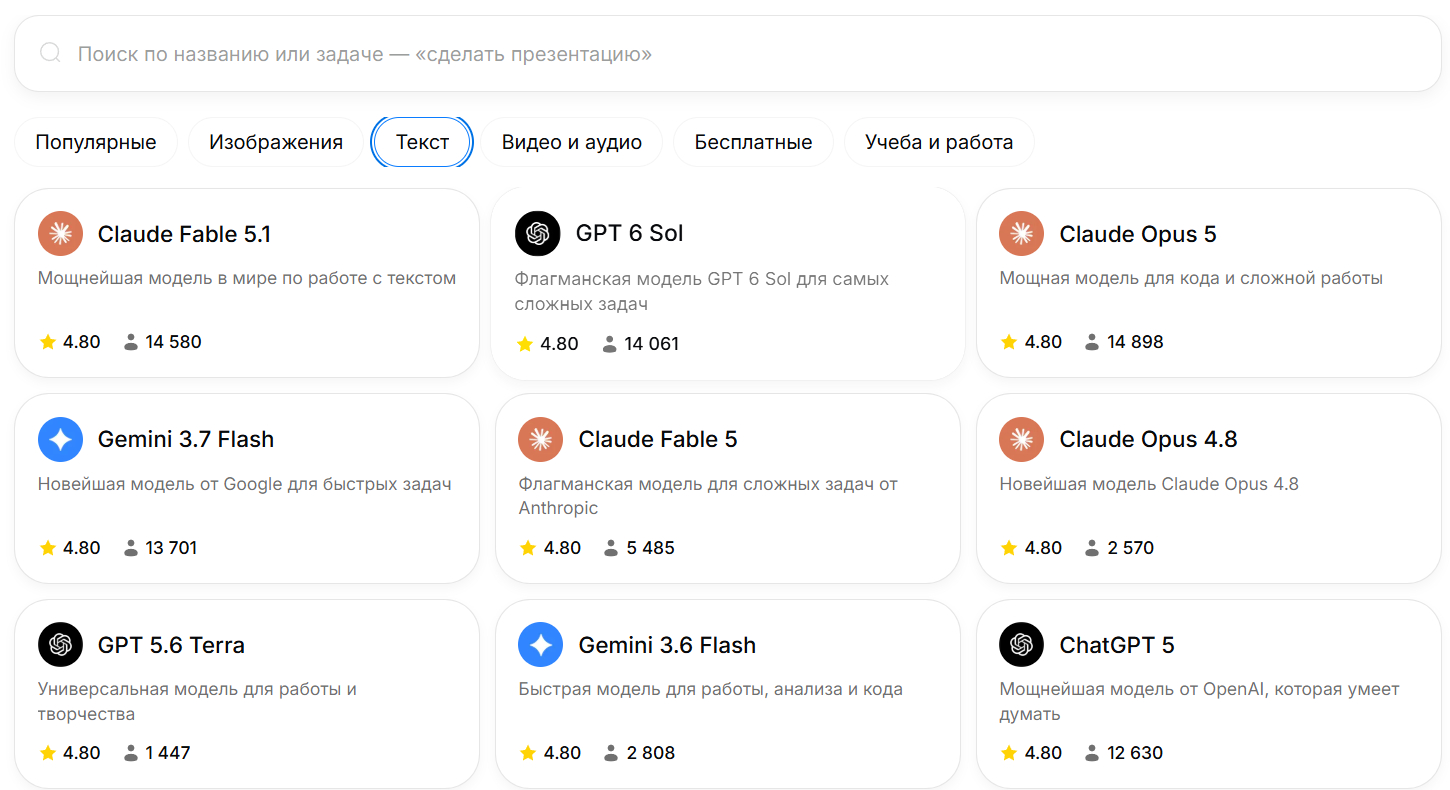Click the user count '12 630'

coord(1136,753)
